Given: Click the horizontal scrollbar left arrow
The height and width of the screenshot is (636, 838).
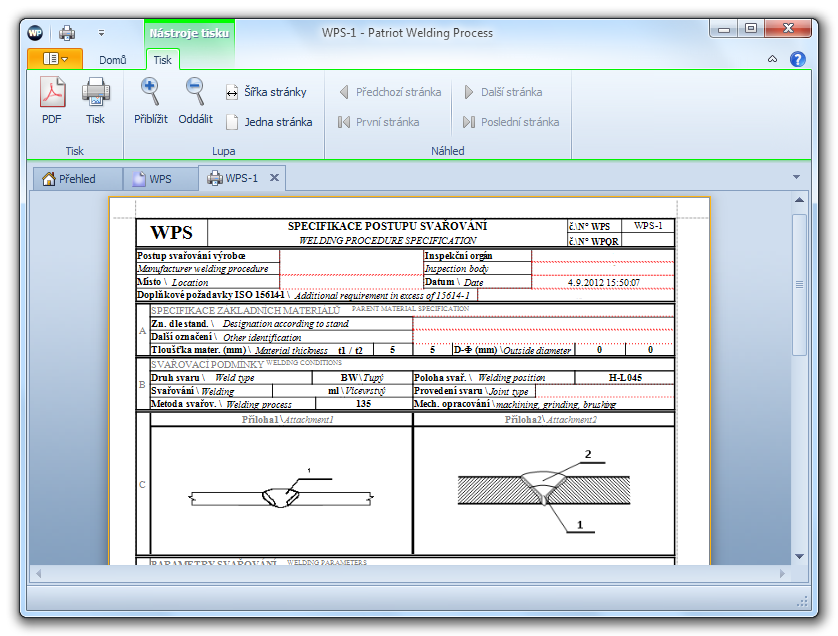Looking at the screenshot, I should (38, 573).
